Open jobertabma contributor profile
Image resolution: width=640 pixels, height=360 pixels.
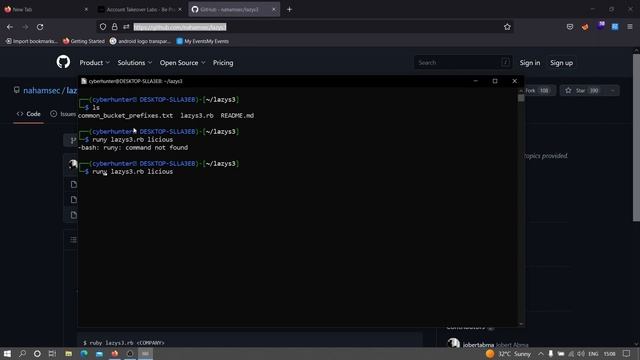pyautogui.click(x=478, y=345)
